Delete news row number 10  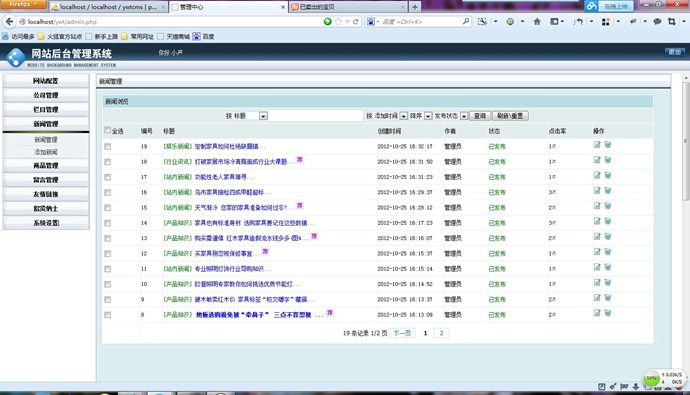(608, 282)
